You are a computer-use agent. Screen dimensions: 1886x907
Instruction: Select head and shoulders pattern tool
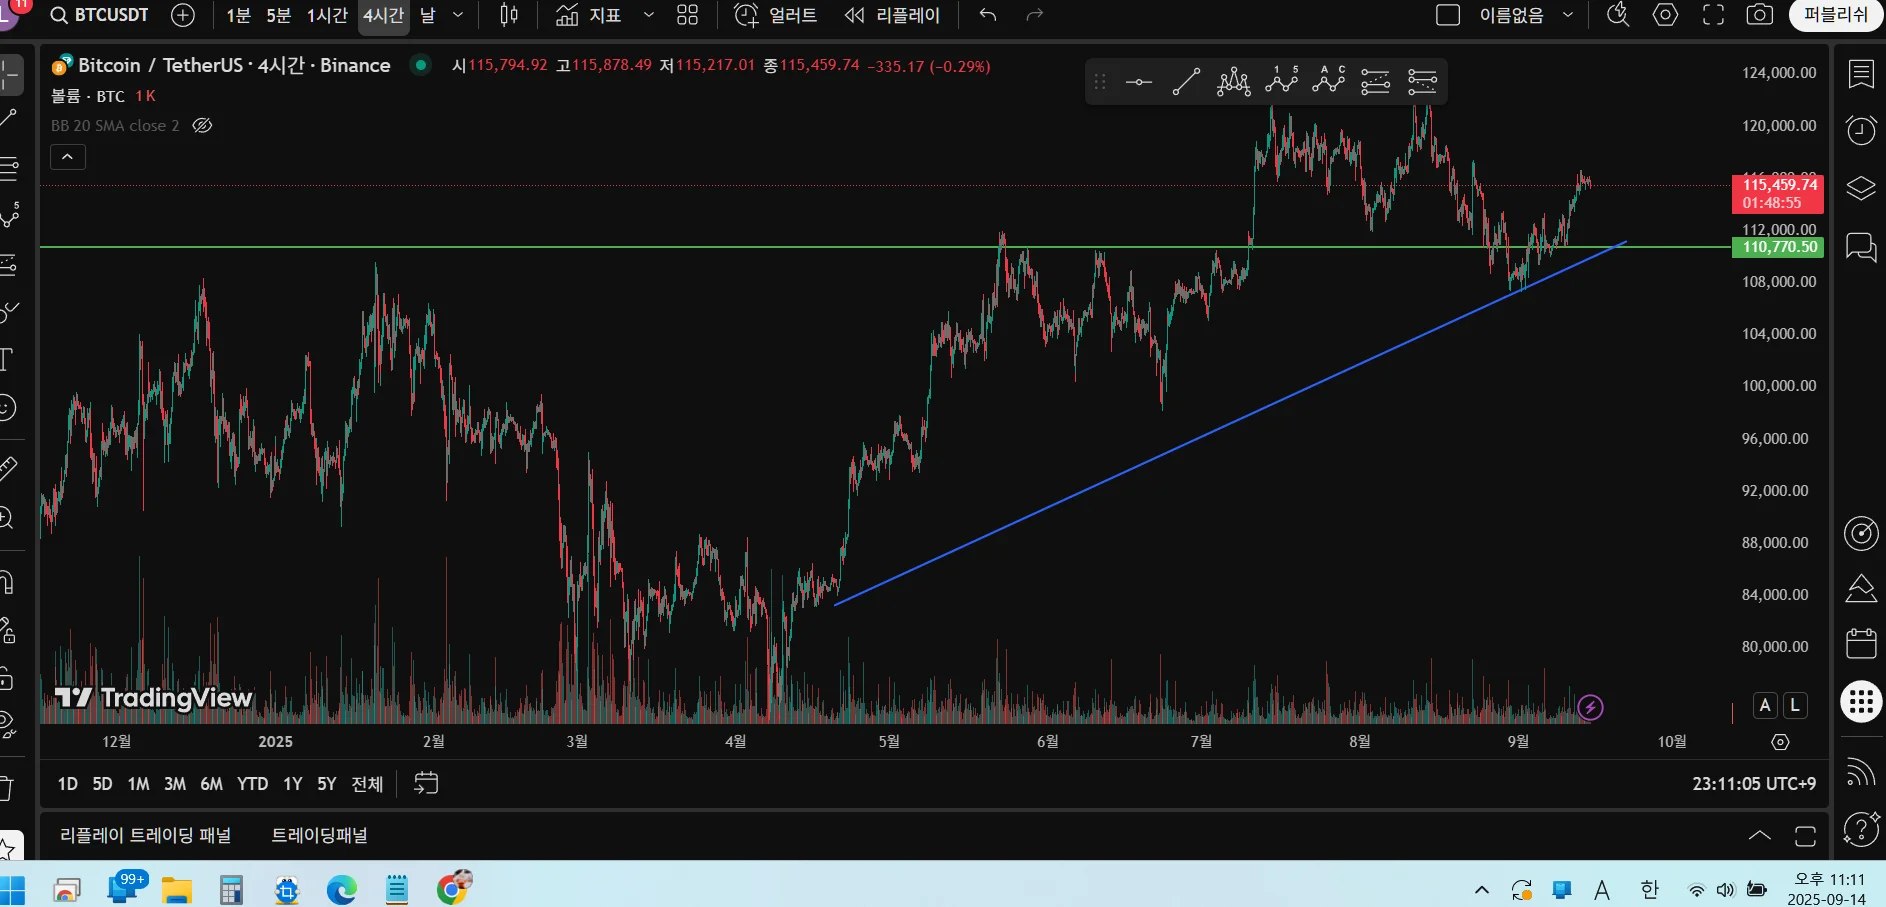coord(1234,82)
